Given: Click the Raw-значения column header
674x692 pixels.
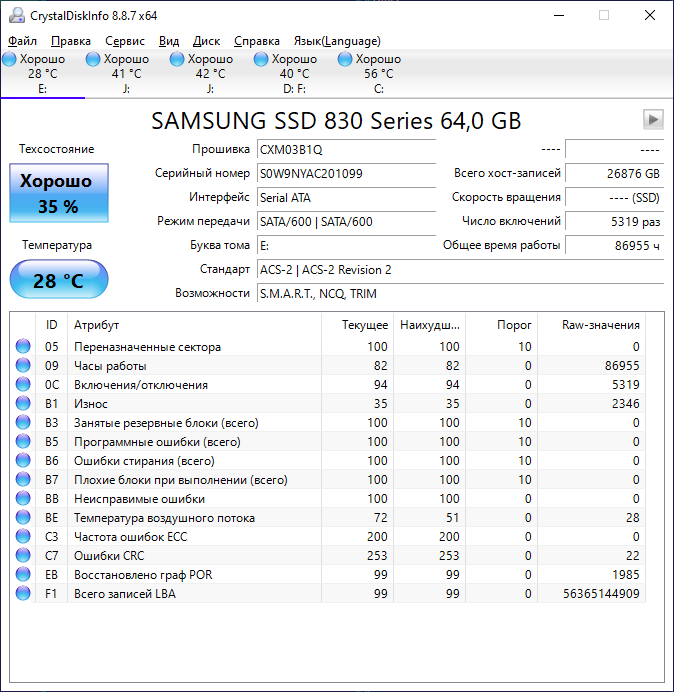Looking at the screenshot, I should [x=591, y=325].
